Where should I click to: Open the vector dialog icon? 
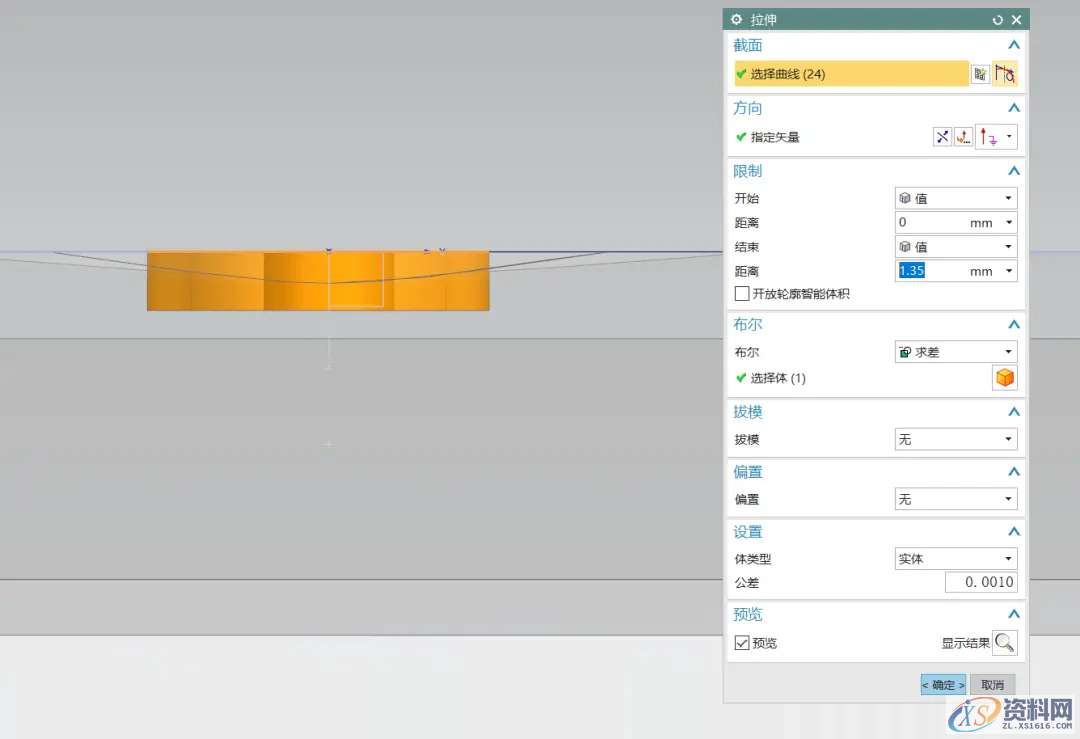click(x=964, y=137)
